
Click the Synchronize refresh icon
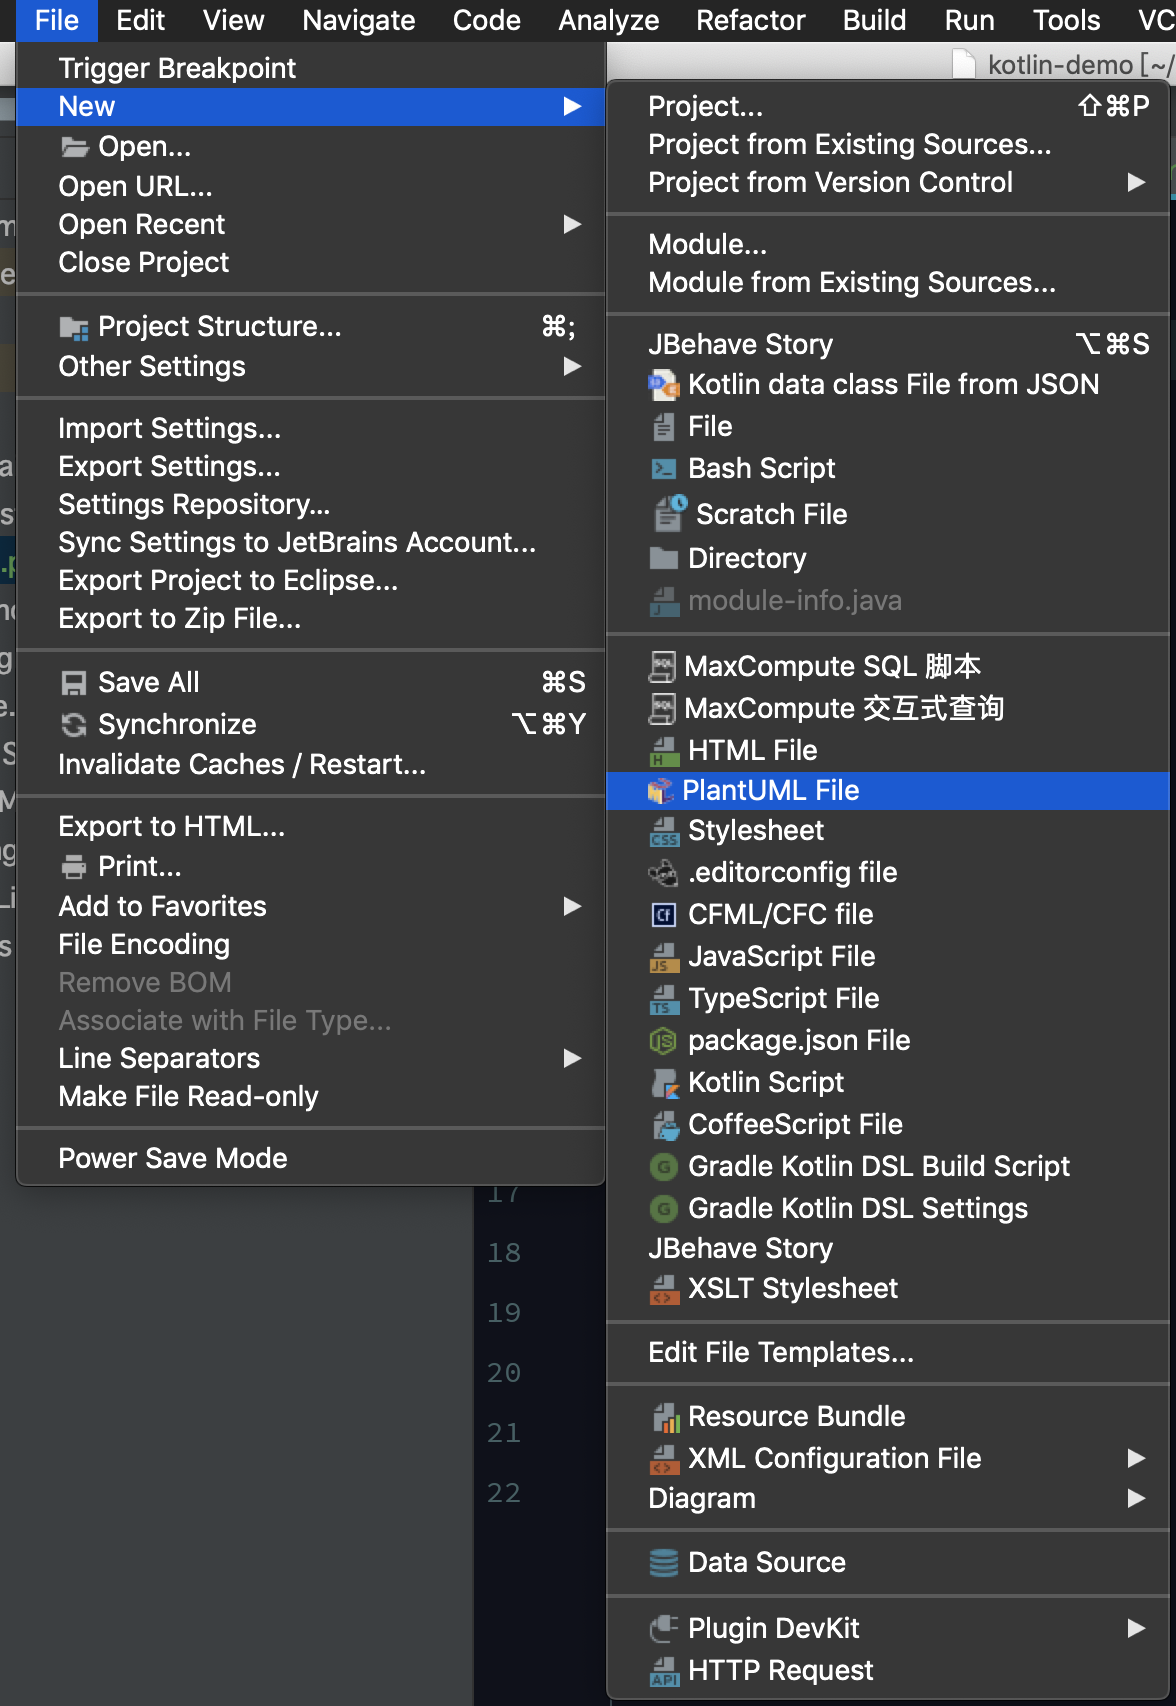pyautogui.click(x=73, y=725)
